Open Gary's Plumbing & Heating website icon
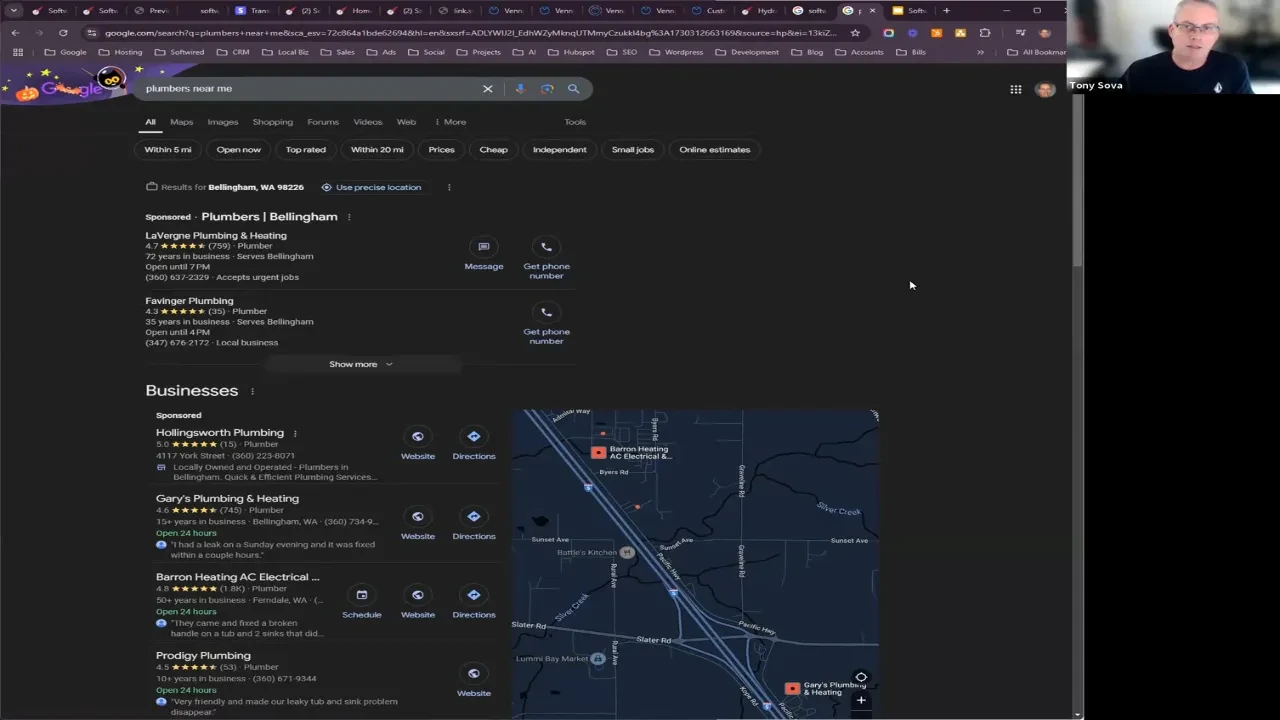The image size is (1280, 720). coord(418,516)
